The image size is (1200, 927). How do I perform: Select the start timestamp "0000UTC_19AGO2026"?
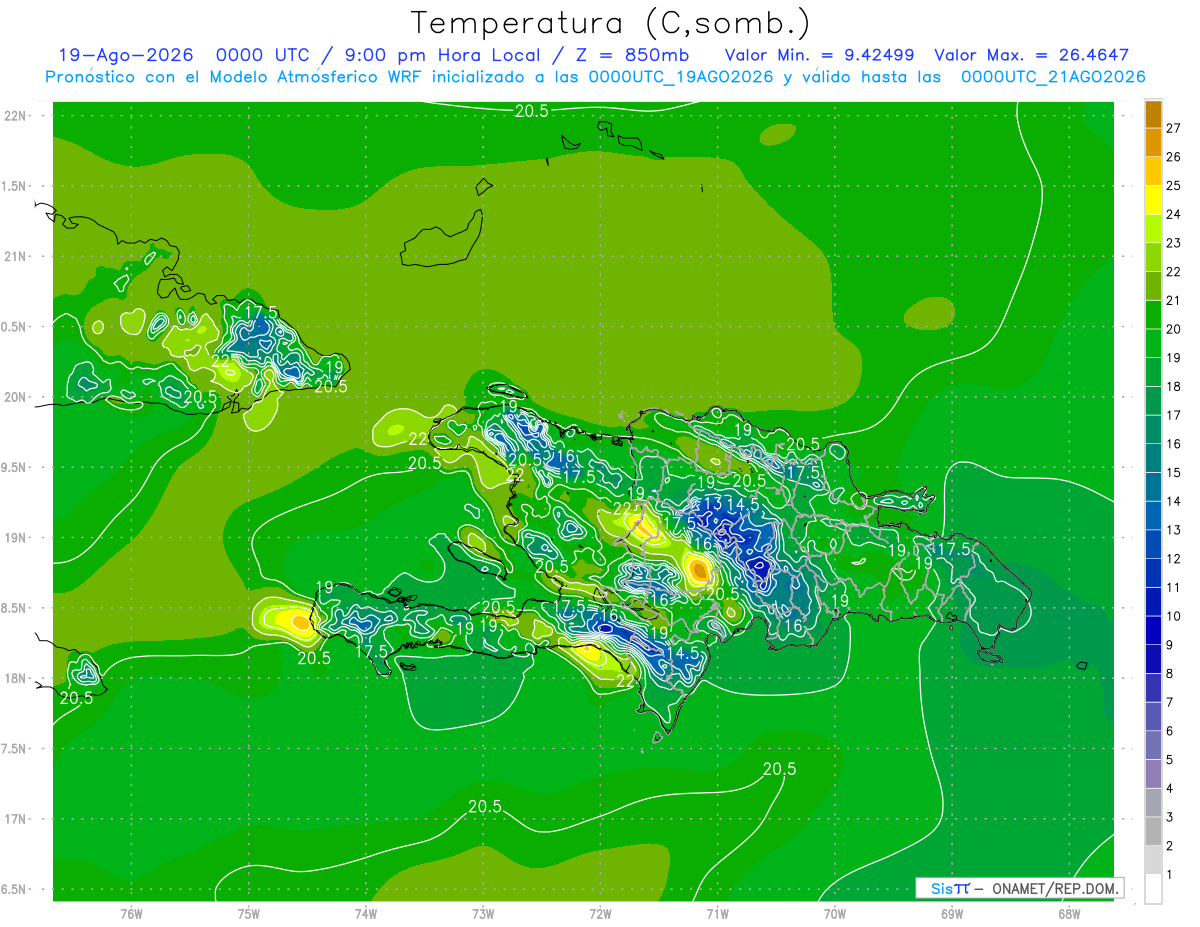click(681, 77)
